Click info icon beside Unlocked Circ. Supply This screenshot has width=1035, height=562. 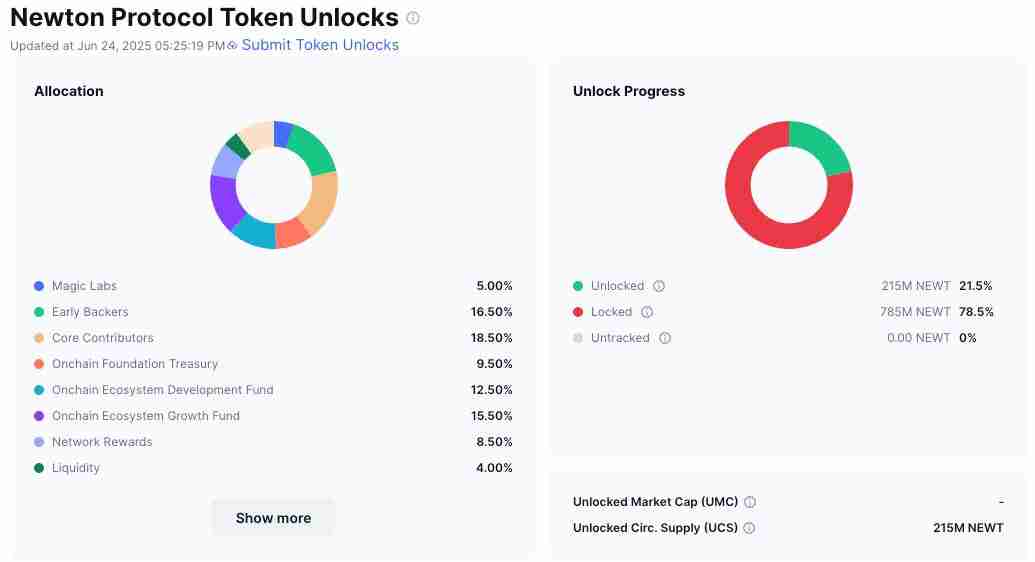749,528
